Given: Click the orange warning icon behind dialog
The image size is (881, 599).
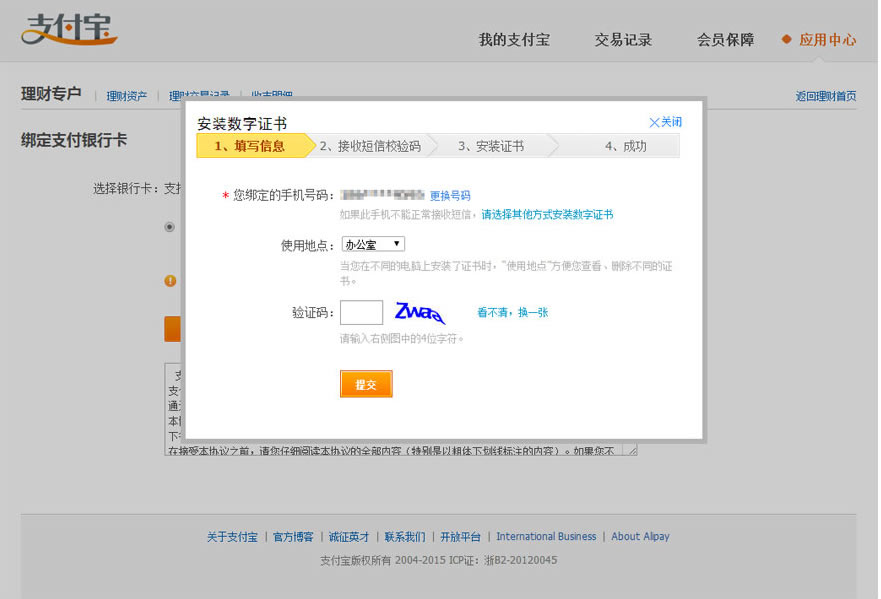Looking at the screenshot, I should point(170,281).
